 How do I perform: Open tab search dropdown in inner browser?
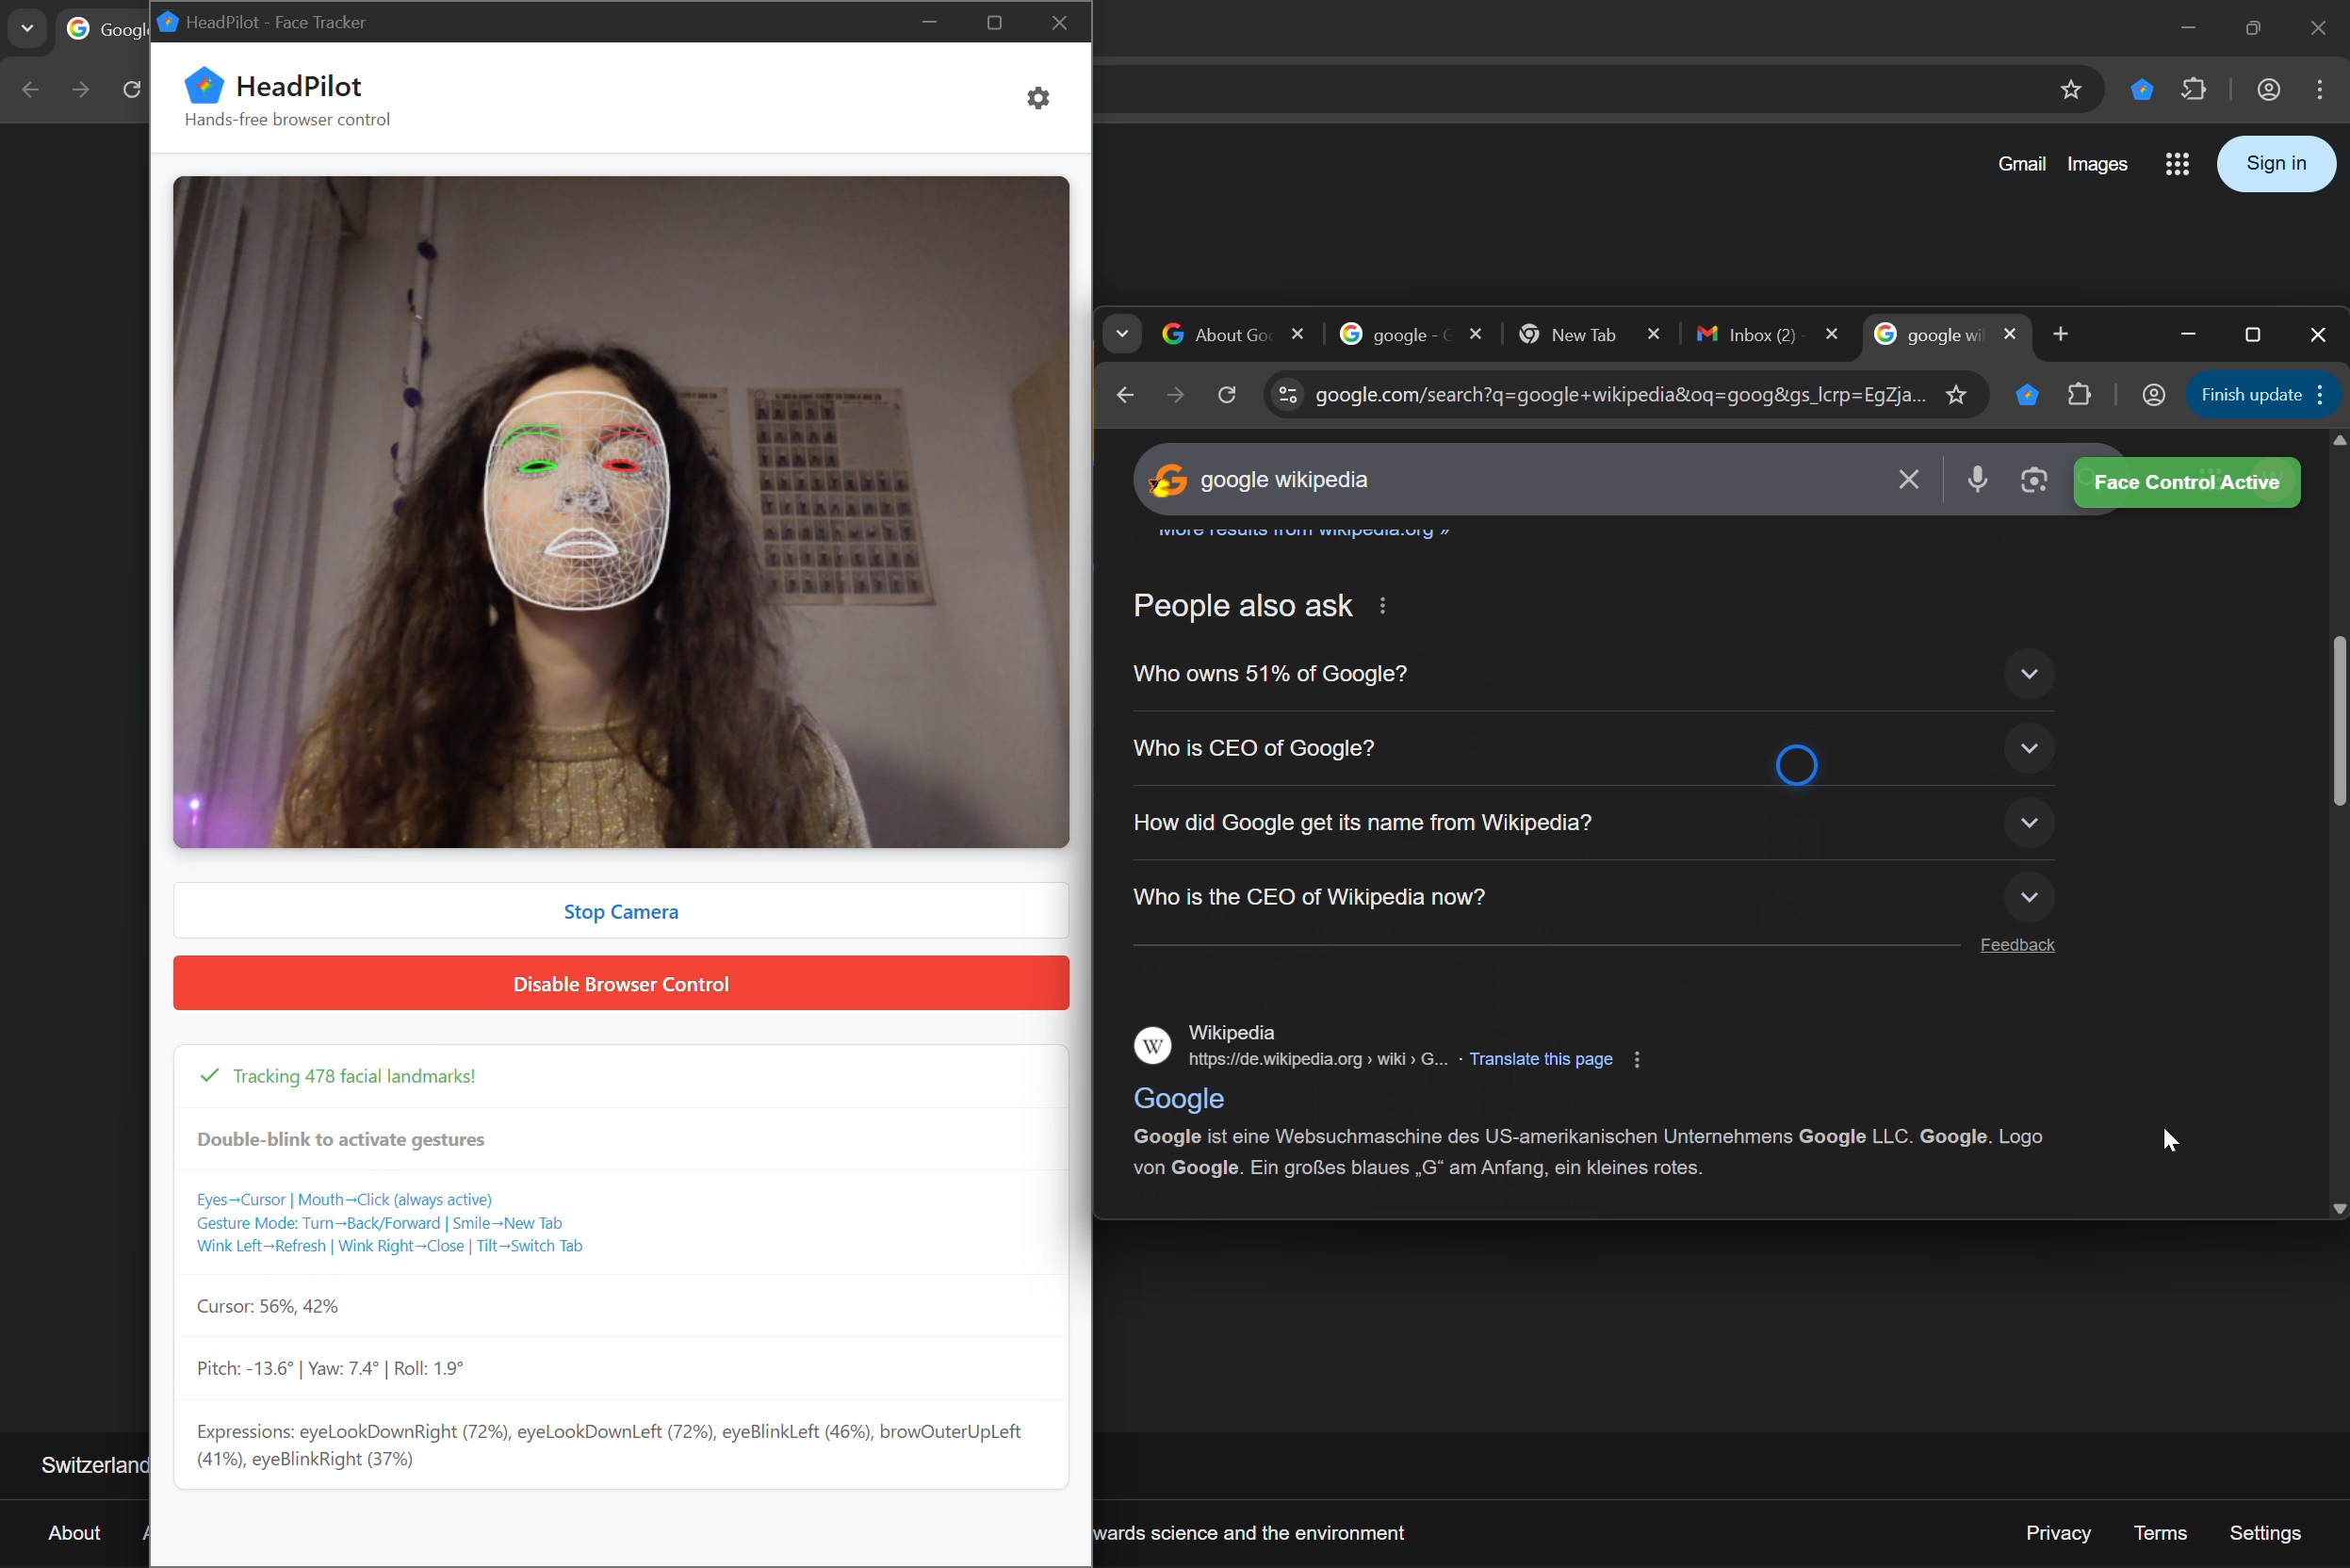click(x=1122, y=334)
